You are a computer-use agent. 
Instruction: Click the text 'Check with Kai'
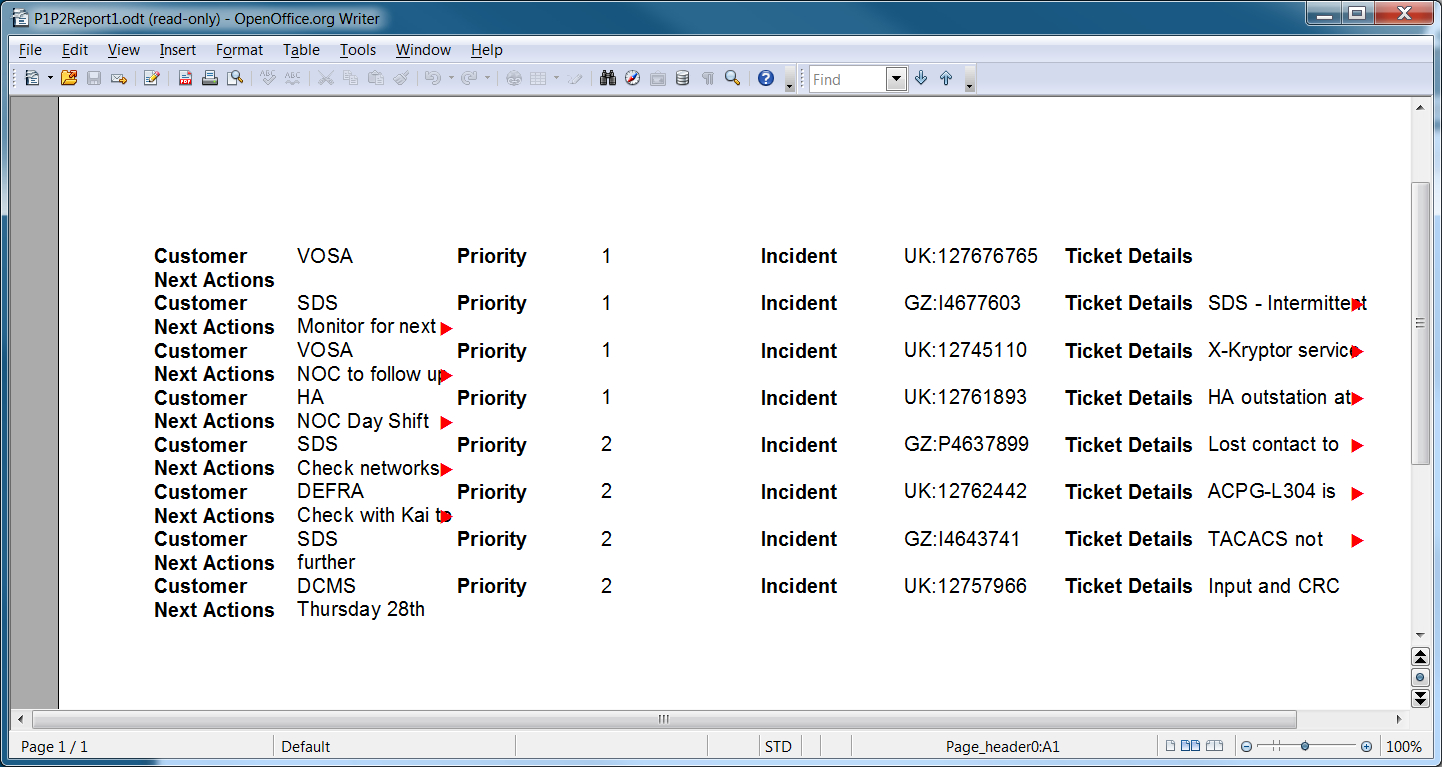pos(362,515)
